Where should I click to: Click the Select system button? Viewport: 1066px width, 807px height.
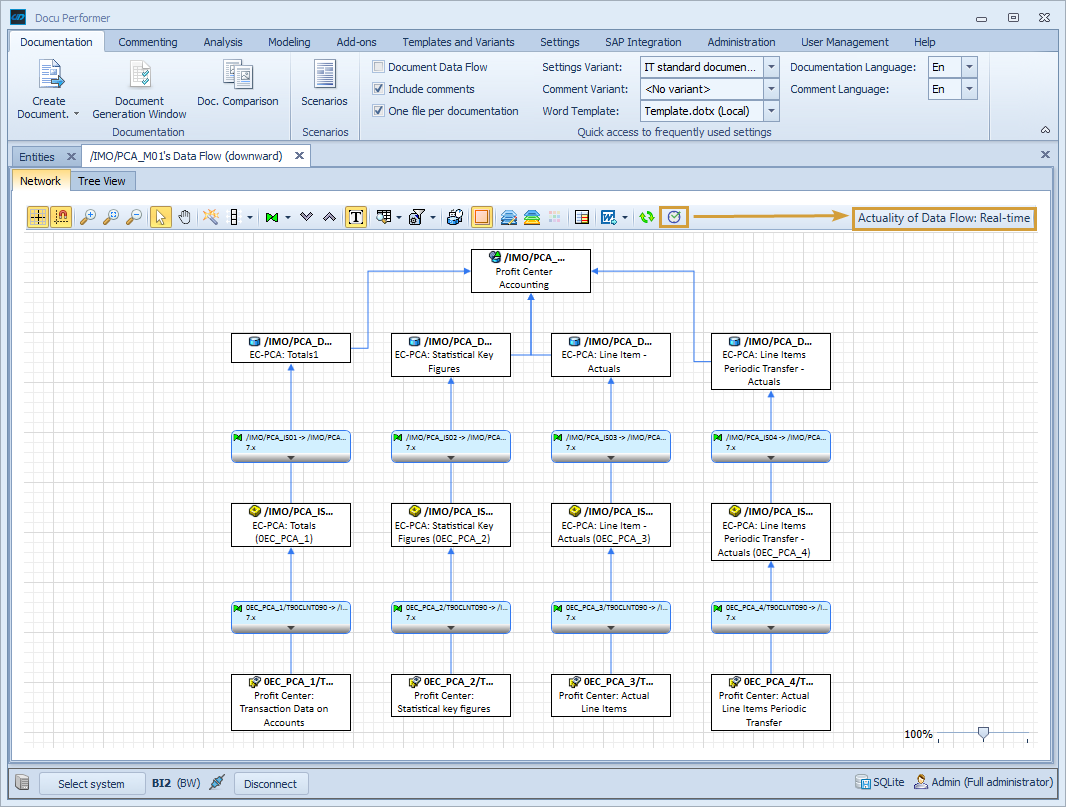[x=92, y=783]
